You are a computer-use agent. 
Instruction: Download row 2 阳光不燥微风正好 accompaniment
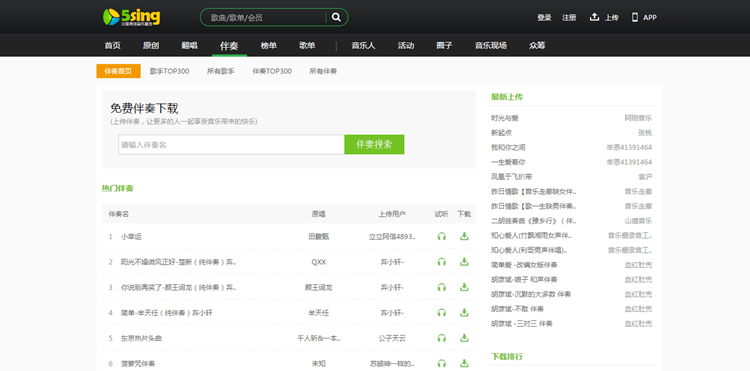pos(464,262)
